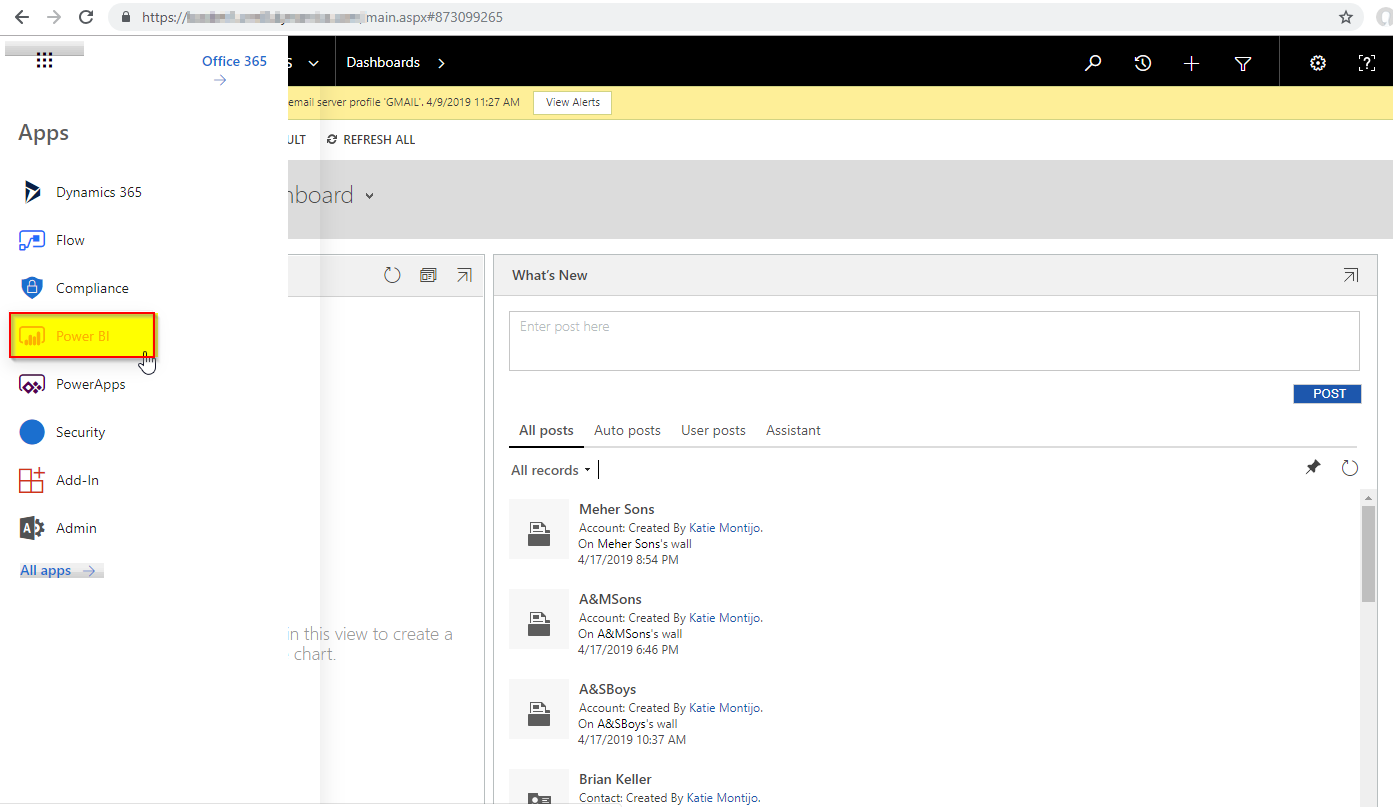The image size is (1393, 807).
Task: Pin the activity wall with pushpin icon
Action: (1313, 468)
